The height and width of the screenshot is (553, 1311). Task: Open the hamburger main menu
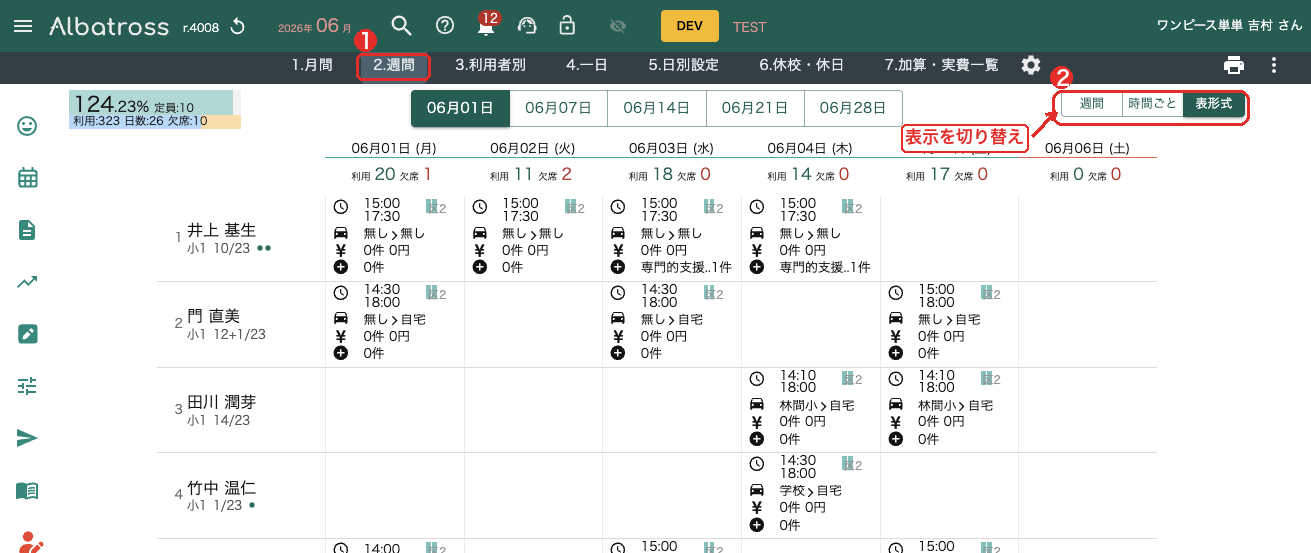pos(23,26)
